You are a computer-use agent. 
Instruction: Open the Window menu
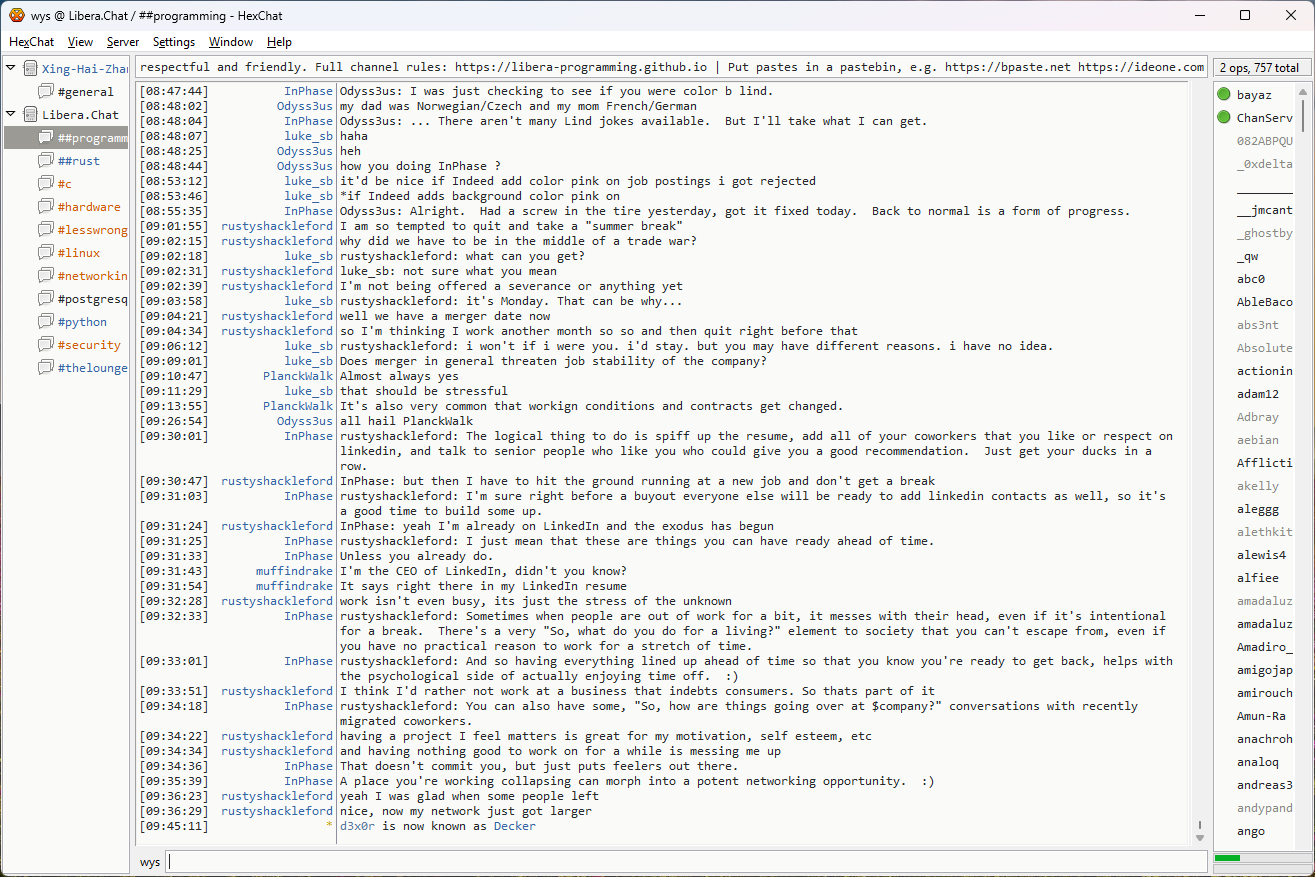point(230,42)
